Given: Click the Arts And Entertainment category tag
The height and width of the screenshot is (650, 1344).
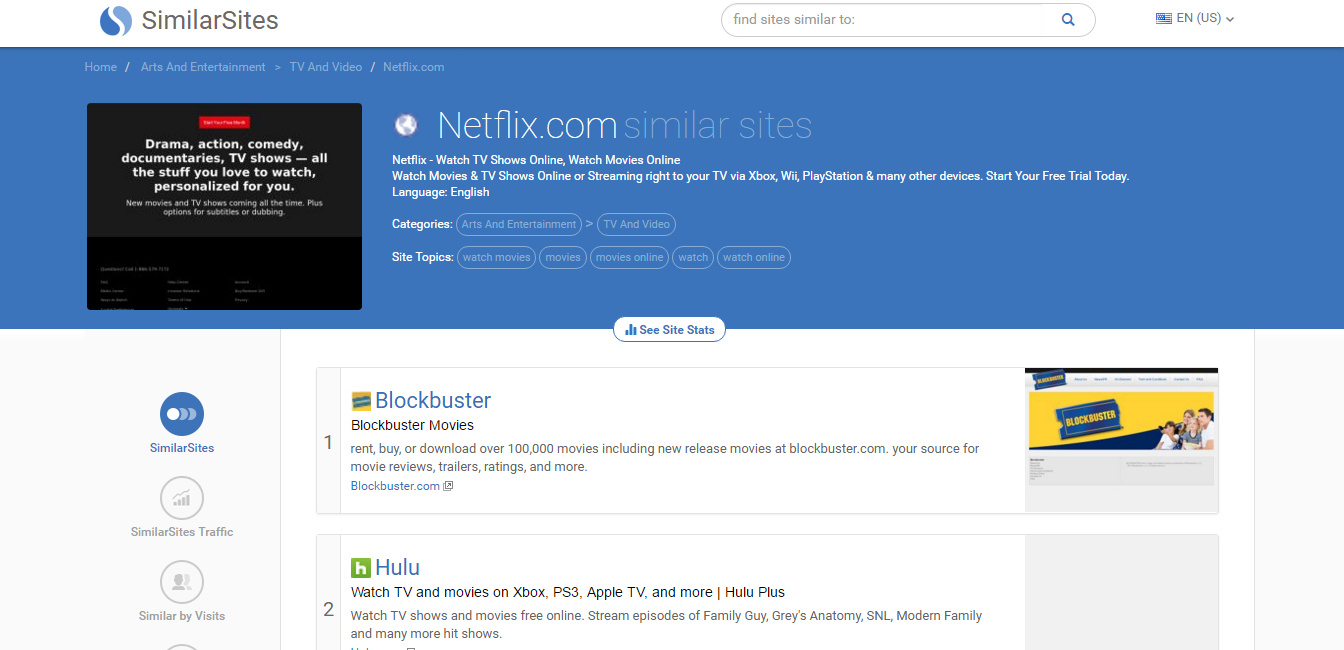Looking at the screenshot, I should click(x=519, y=224).
